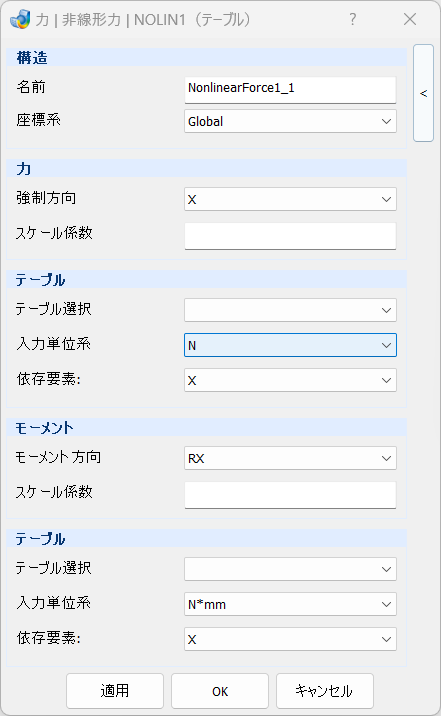Open the 強制方向 dropdown
441x716 pixels.
point(290,200)
